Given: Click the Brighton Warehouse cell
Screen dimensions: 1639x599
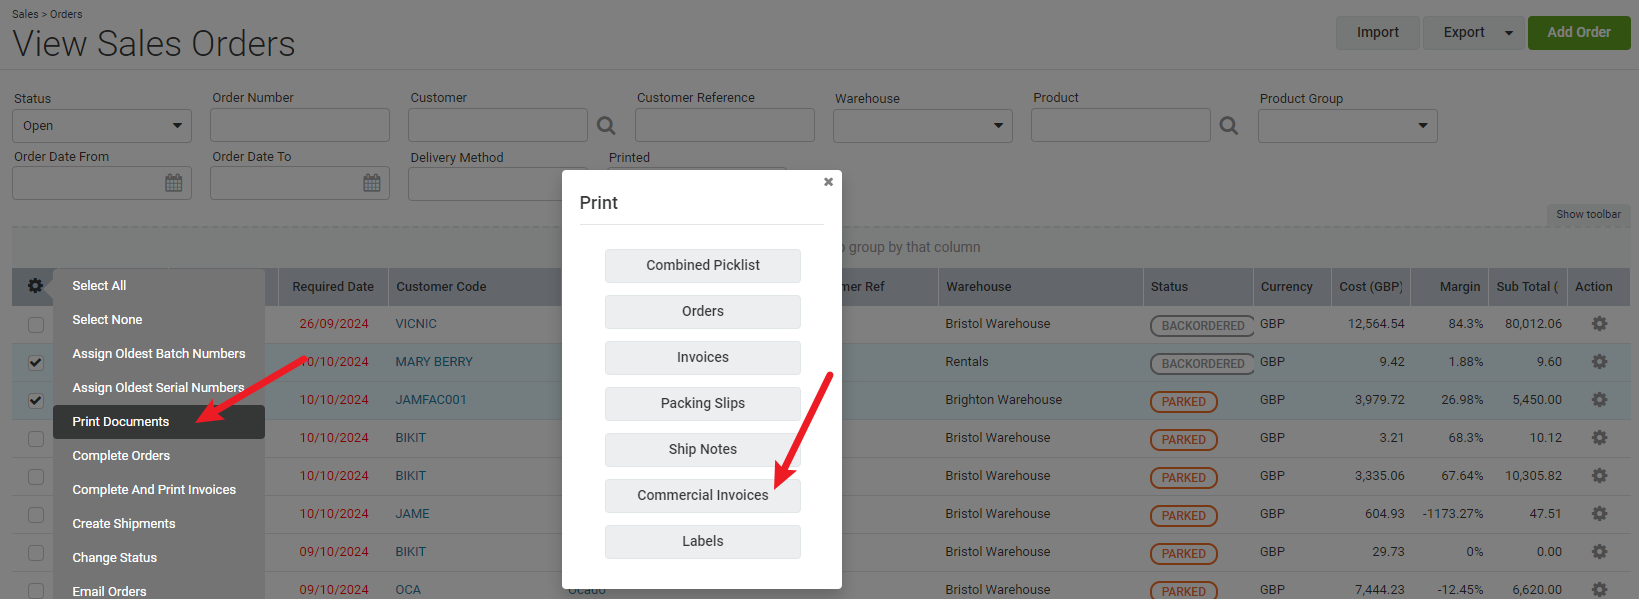Looking at the screenshot, I should pyautogui.click(x=1004, y=400).
